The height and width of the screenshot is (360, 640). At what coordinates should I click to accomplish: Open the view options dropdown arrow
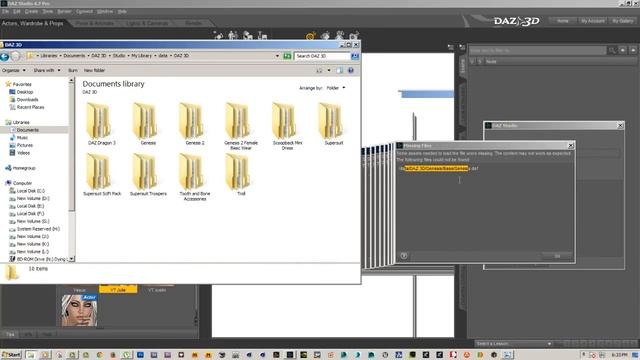[x=329, y=71]
